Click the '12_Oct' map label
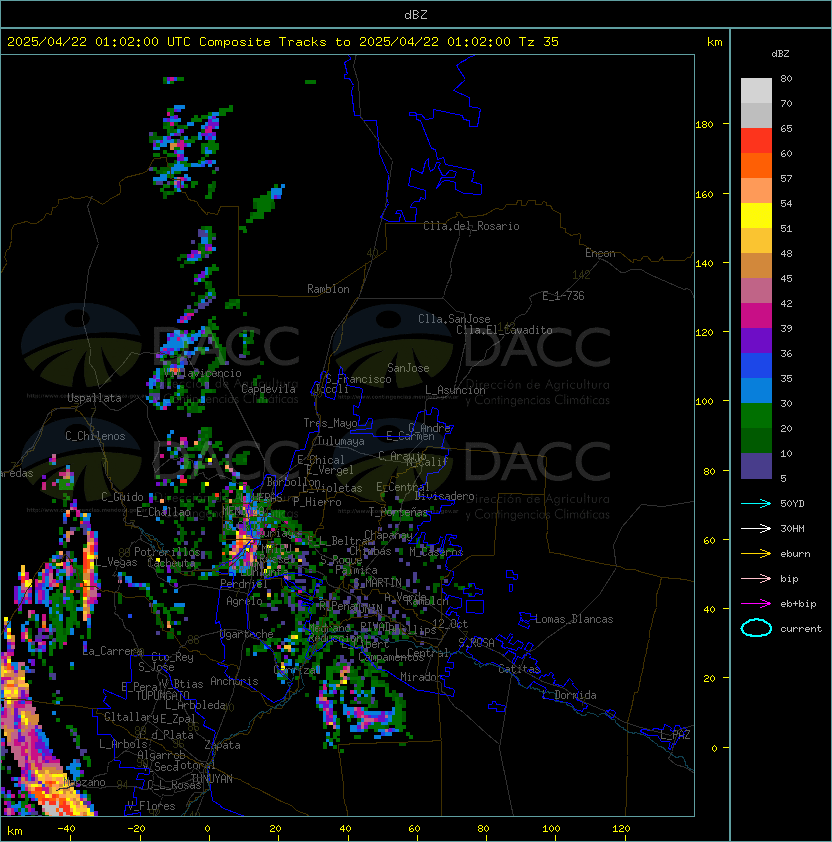The height and width of the screenshot is (842, 832). (450, 624)
